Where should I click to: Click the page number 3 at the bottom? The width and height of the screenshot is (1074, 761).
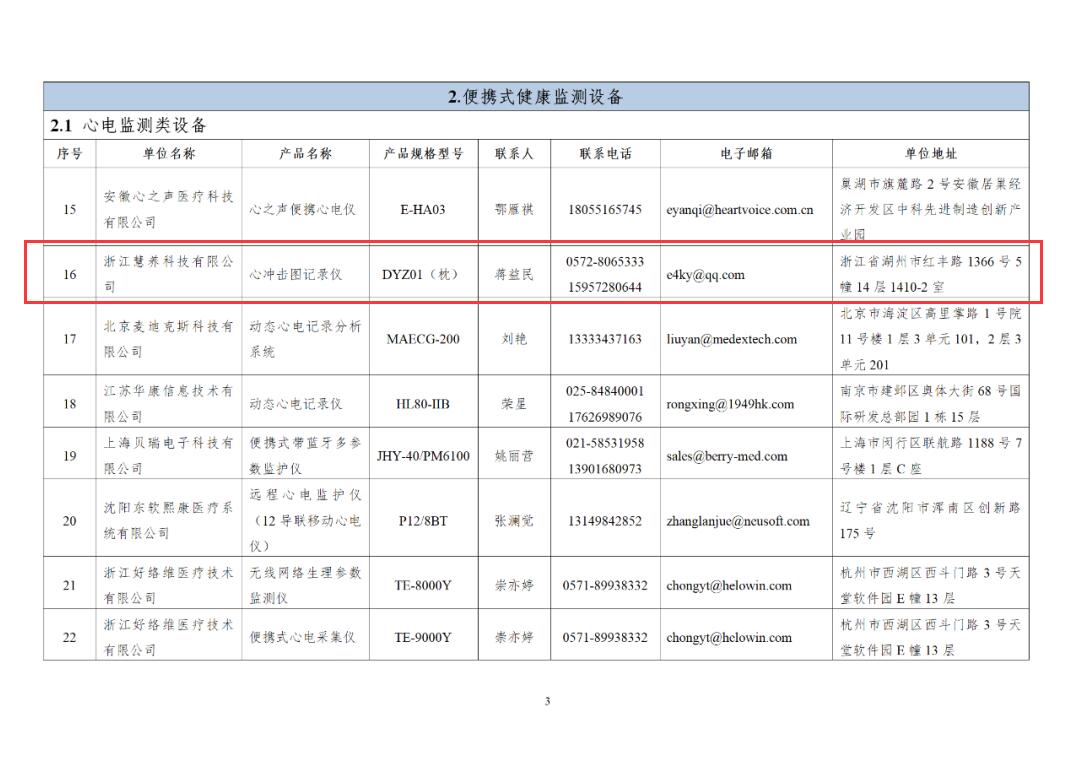click(547, 701)
